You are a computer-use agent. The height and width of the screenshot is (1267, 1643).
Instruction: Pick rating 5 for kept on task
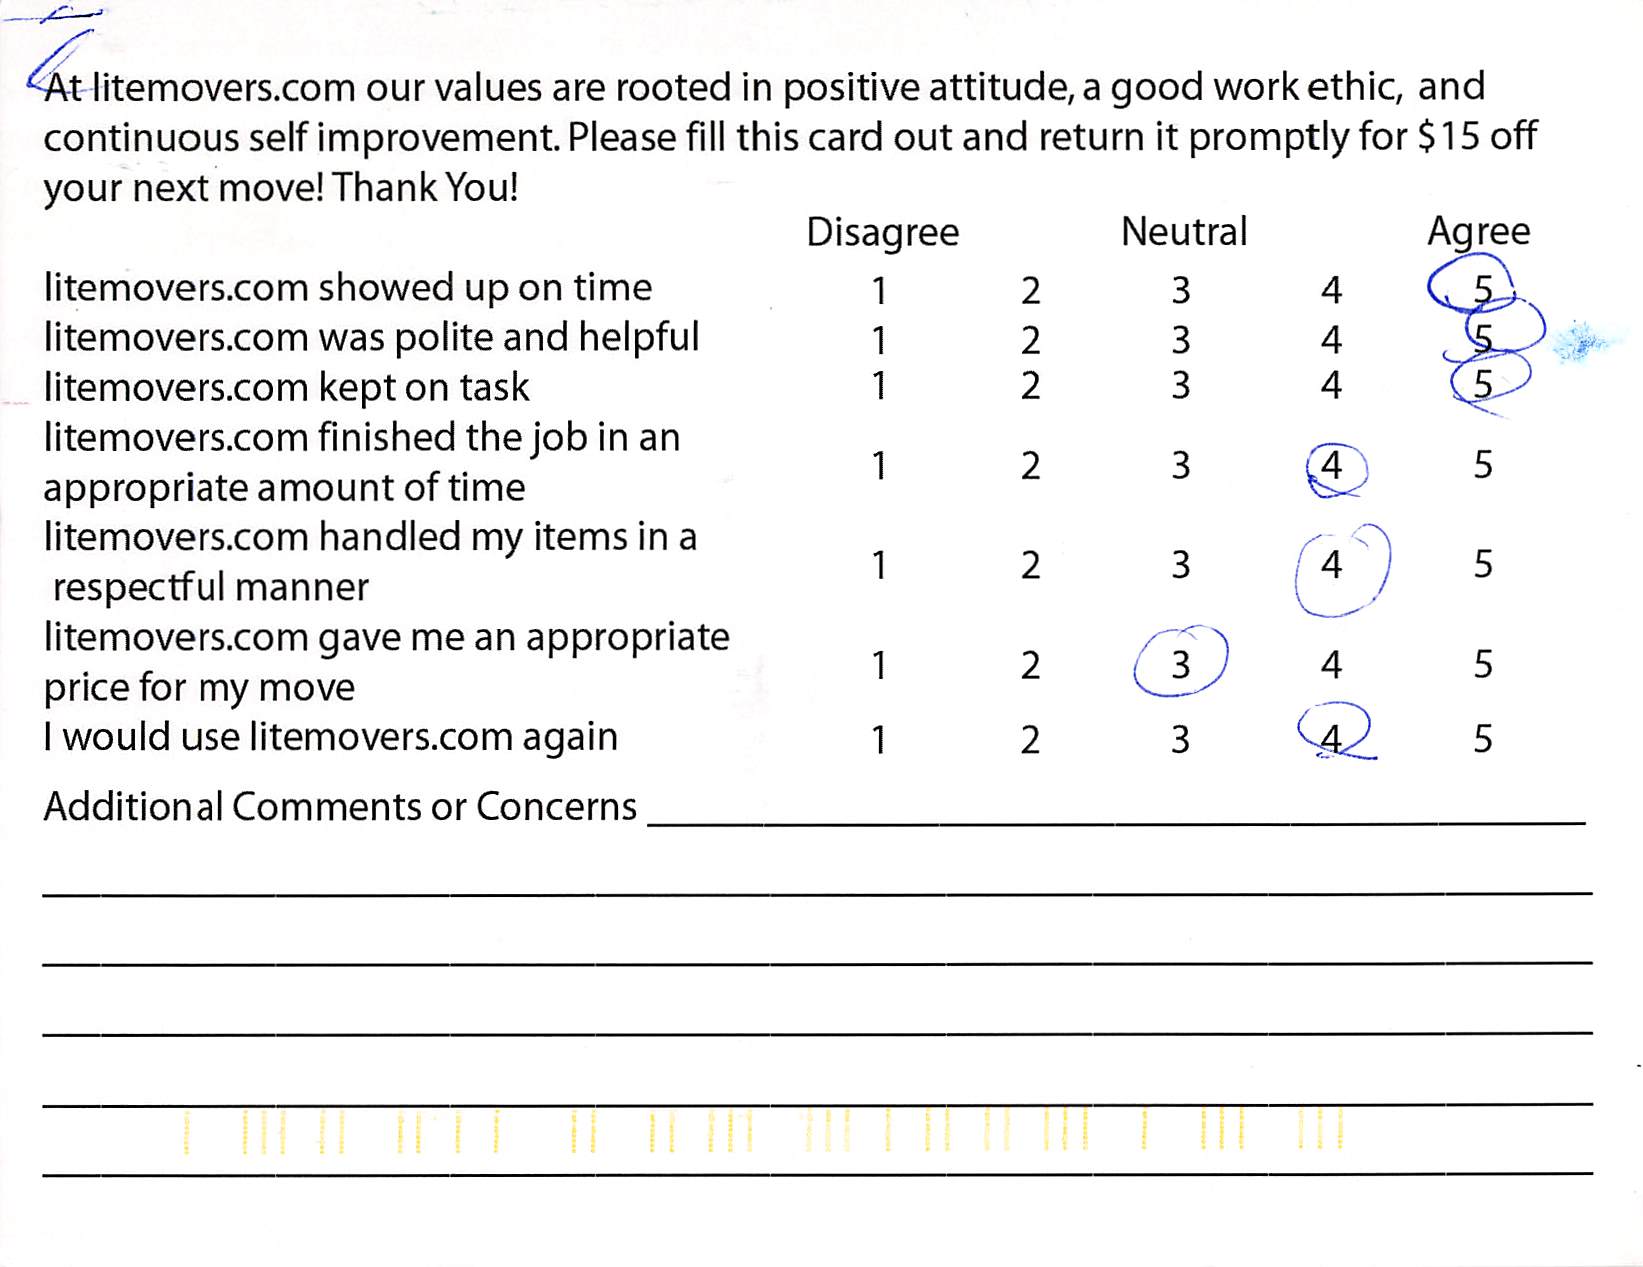(x=1483, y=385)
